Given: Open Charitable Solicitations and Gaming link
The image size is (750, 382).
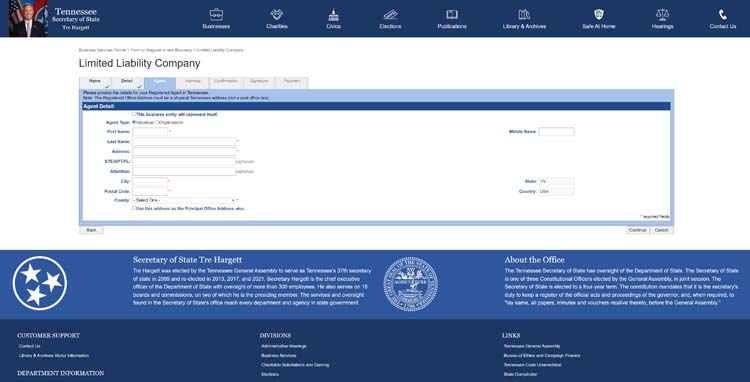Looking at the screenshot, I should point(295,365).
